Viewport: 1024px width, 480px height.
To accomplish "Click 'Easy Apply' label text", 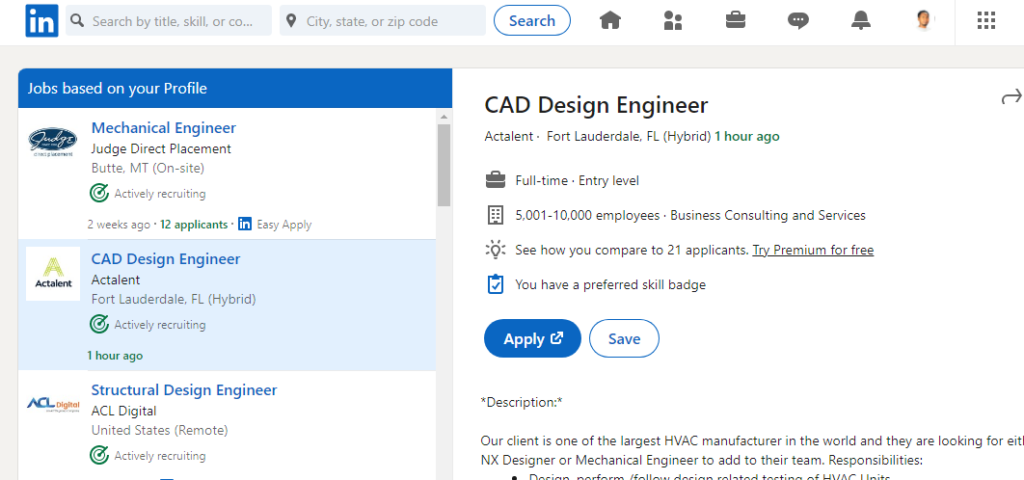I will [284, 224].
